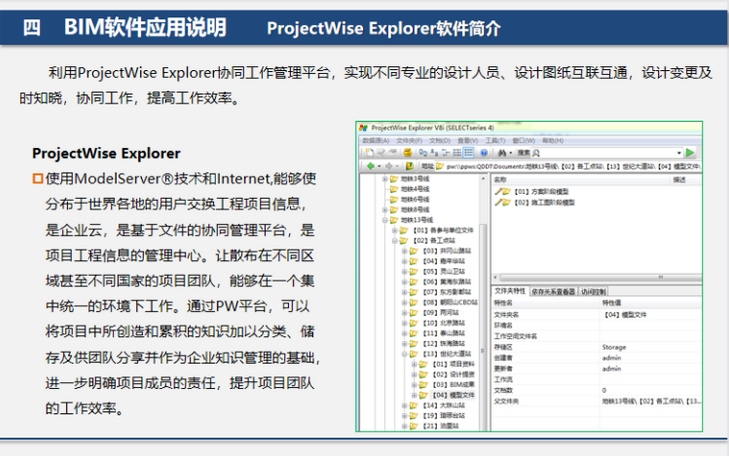Open the 窗口(W) menu
This screenshot has width=729, height=456.
524,140
